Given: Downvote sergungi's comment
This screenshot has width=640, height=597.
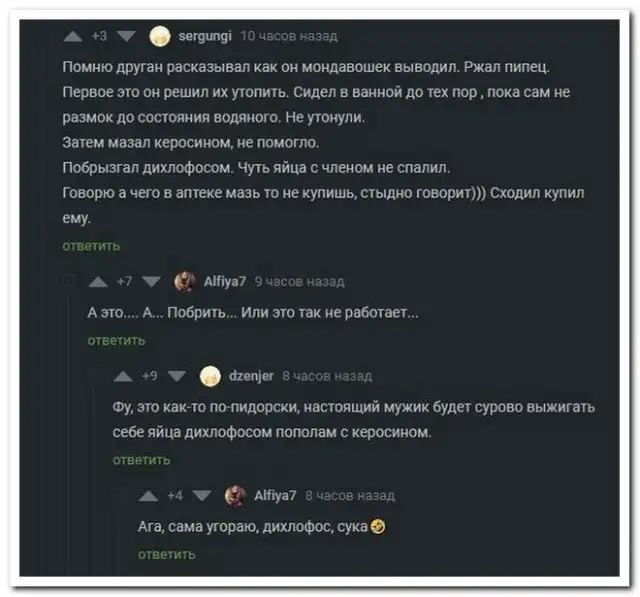Looking at the screenshot, I should pyautogui.click(x=126, y=37).
